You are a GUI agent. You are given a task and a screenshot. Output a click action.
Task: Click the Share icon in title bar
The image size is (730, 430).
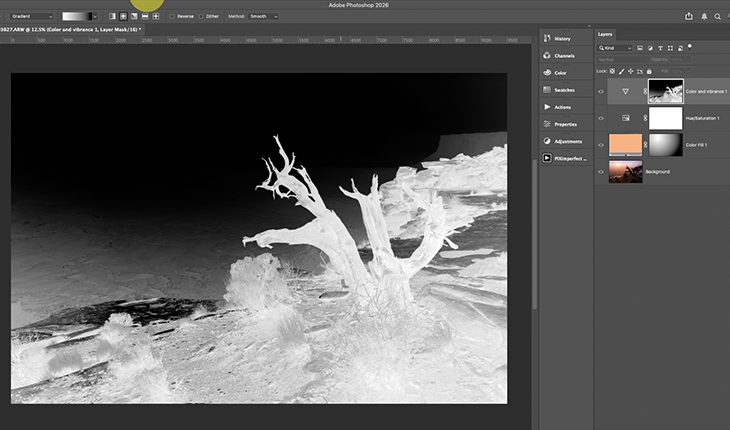(x=689, y=16)
